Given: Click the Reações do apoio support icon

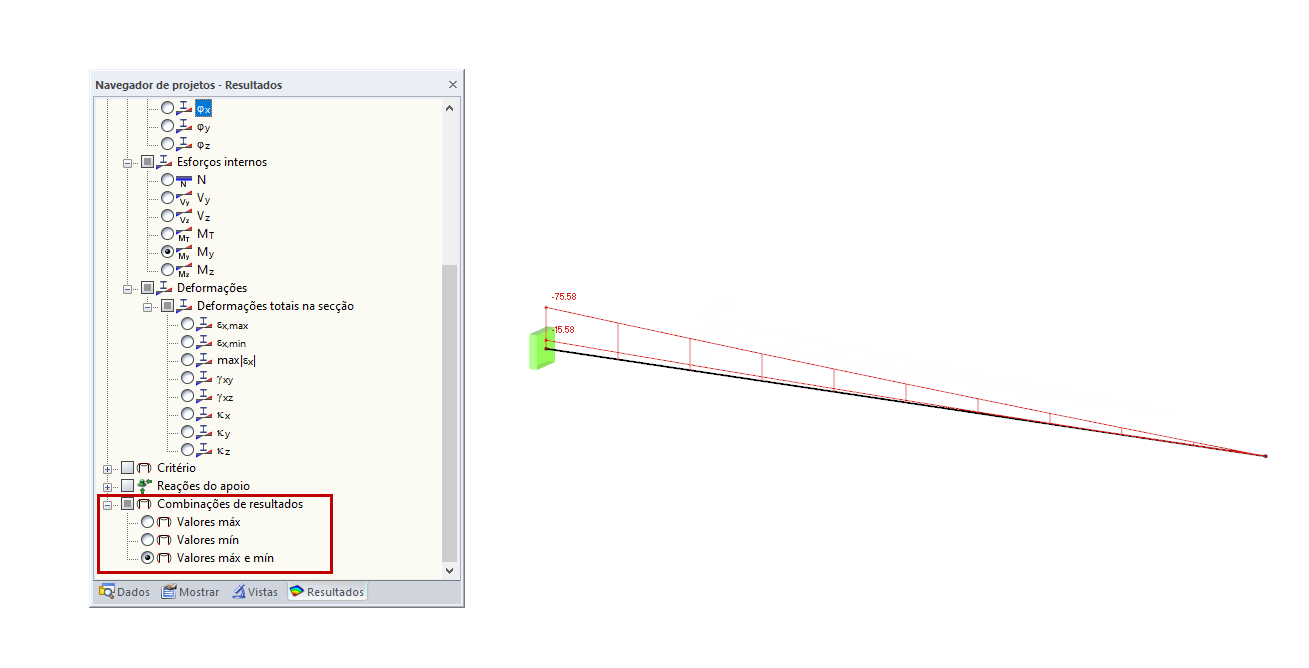Looking at the screenshot, I should (144, 486).
